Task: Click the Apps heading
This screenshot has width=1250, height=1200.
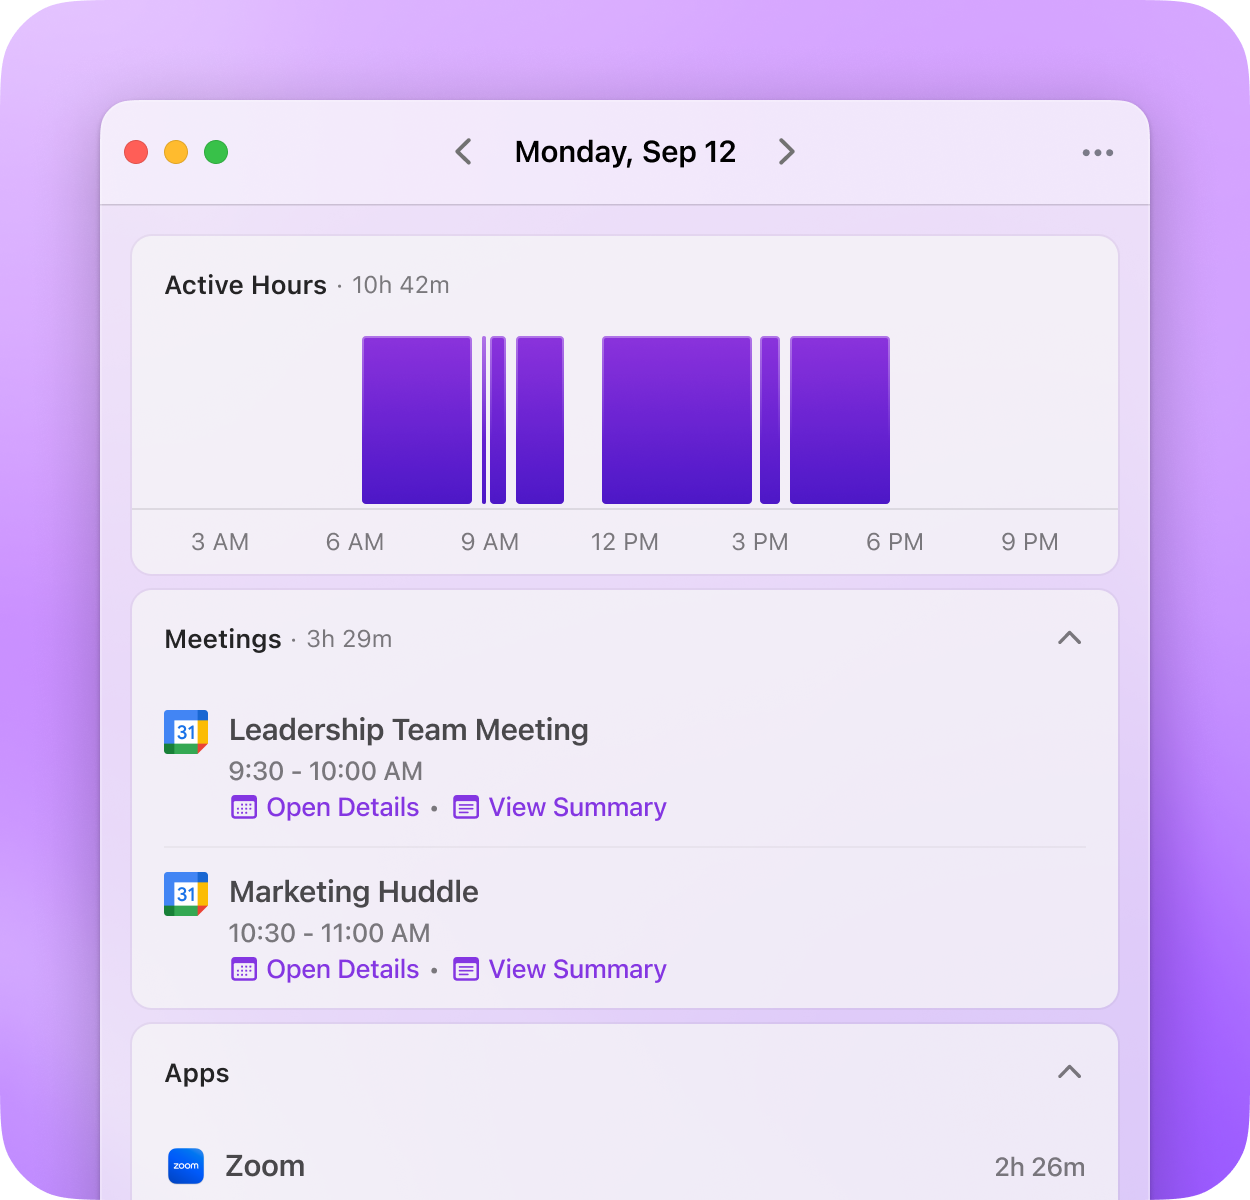Action: (x=197, y=1073)
